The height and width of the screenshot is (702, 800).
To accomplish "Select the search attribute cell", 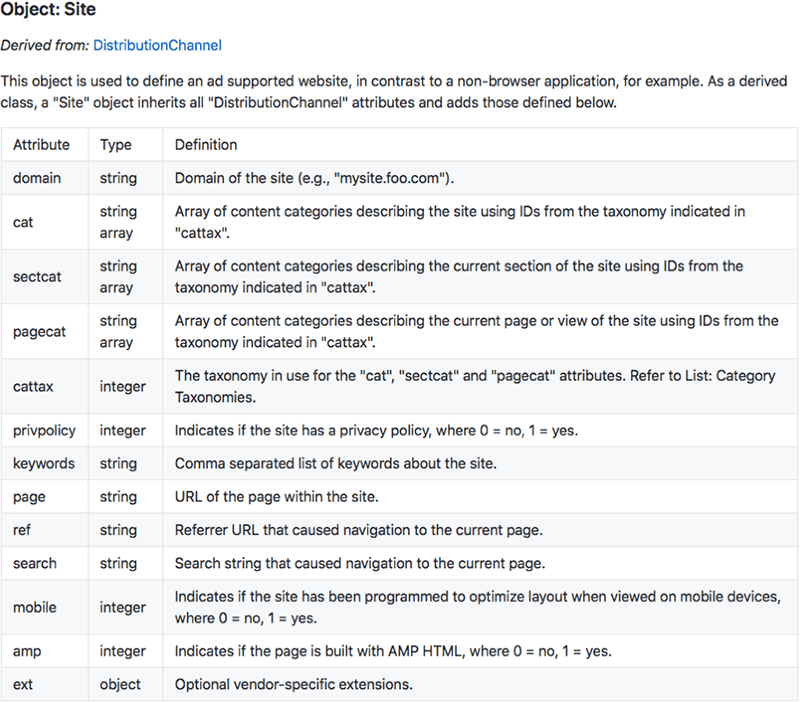I will click(x=35, y=563).
